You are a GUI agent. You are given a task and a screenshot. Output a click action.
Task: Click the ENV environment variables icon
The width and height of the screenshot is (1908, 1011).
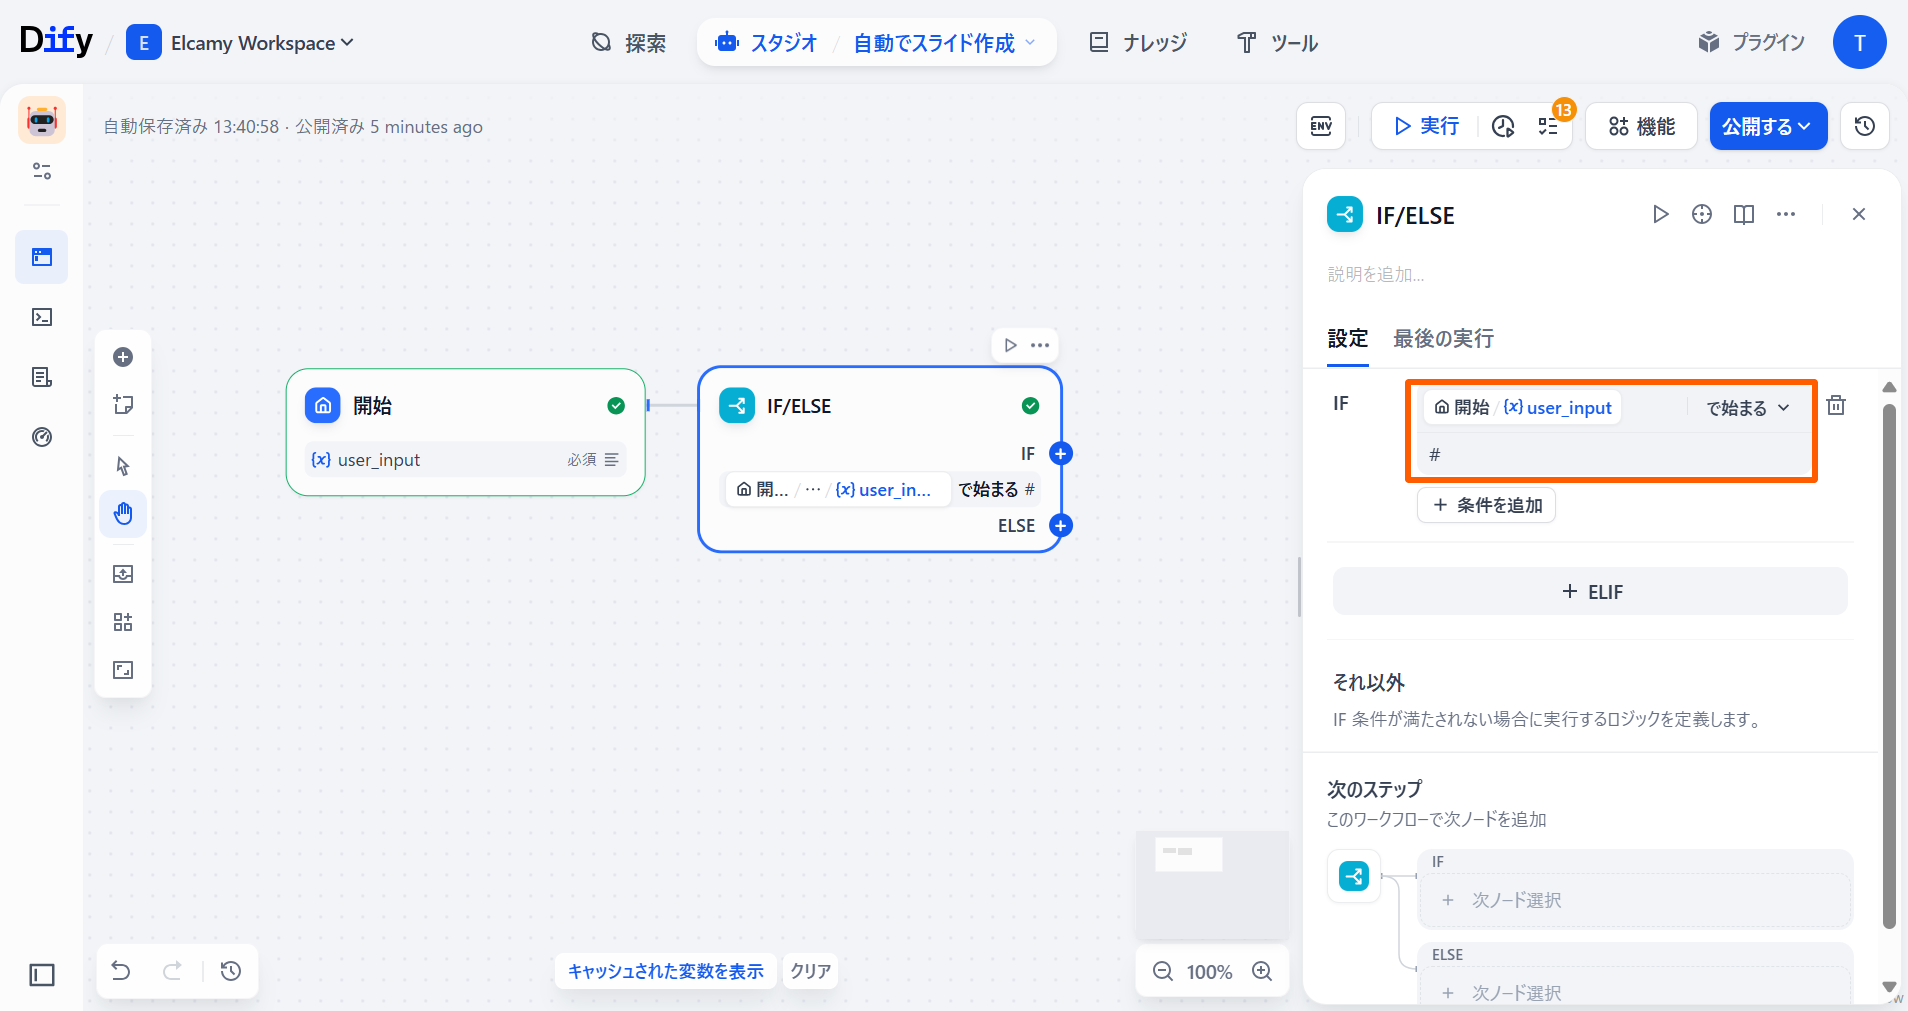point(1321,126)
